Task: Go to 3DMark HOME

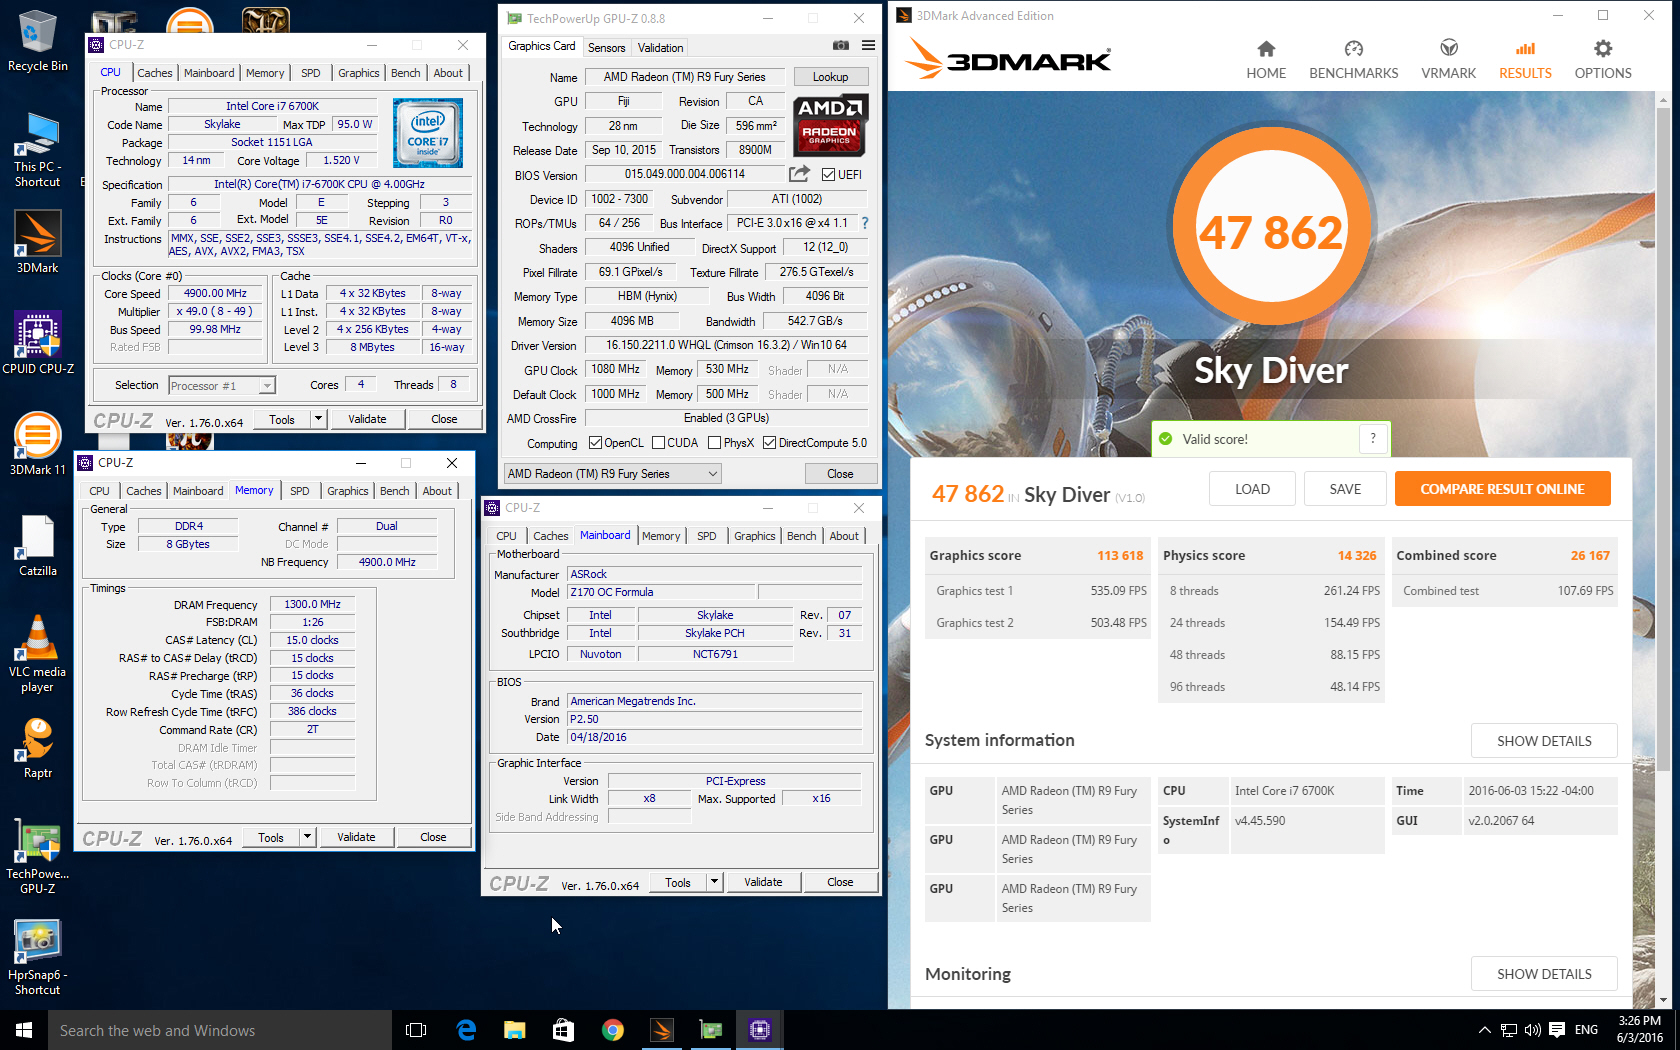Action: click(1266, 60)
